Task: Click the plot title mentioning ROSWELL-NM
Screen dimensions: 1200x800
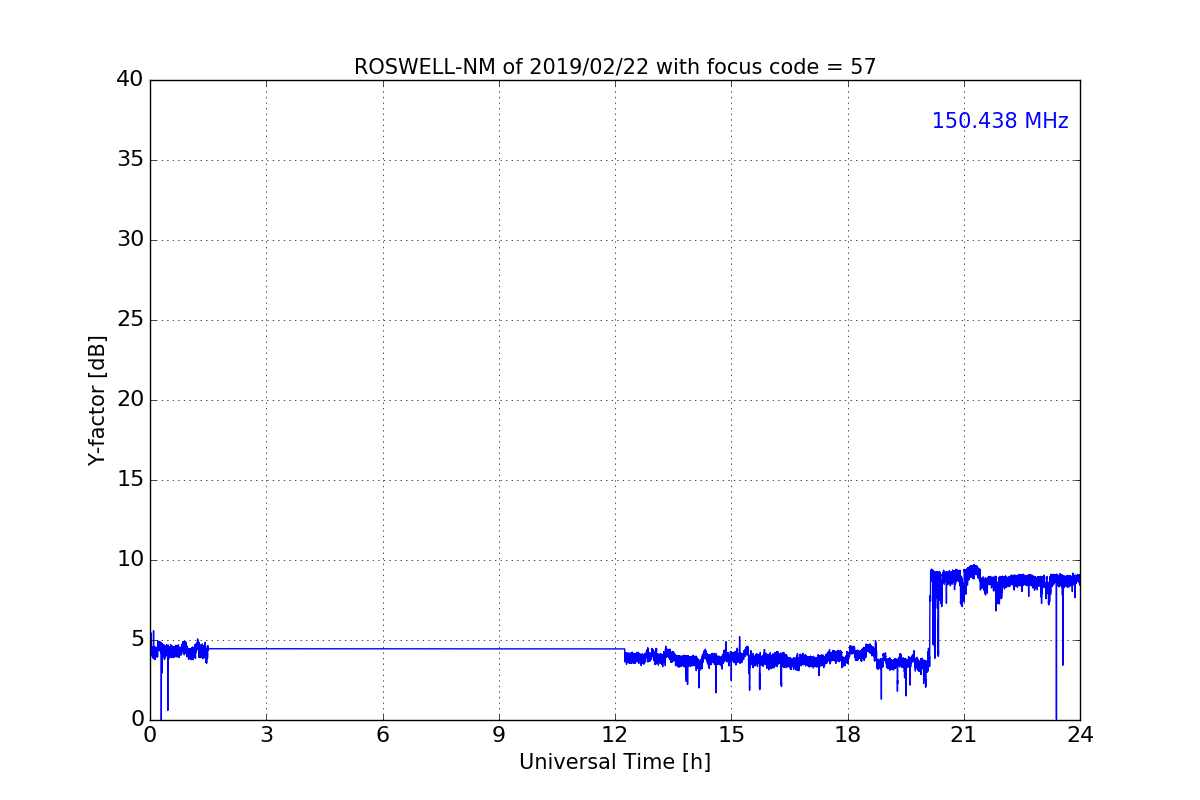Action: click(615, 67)
